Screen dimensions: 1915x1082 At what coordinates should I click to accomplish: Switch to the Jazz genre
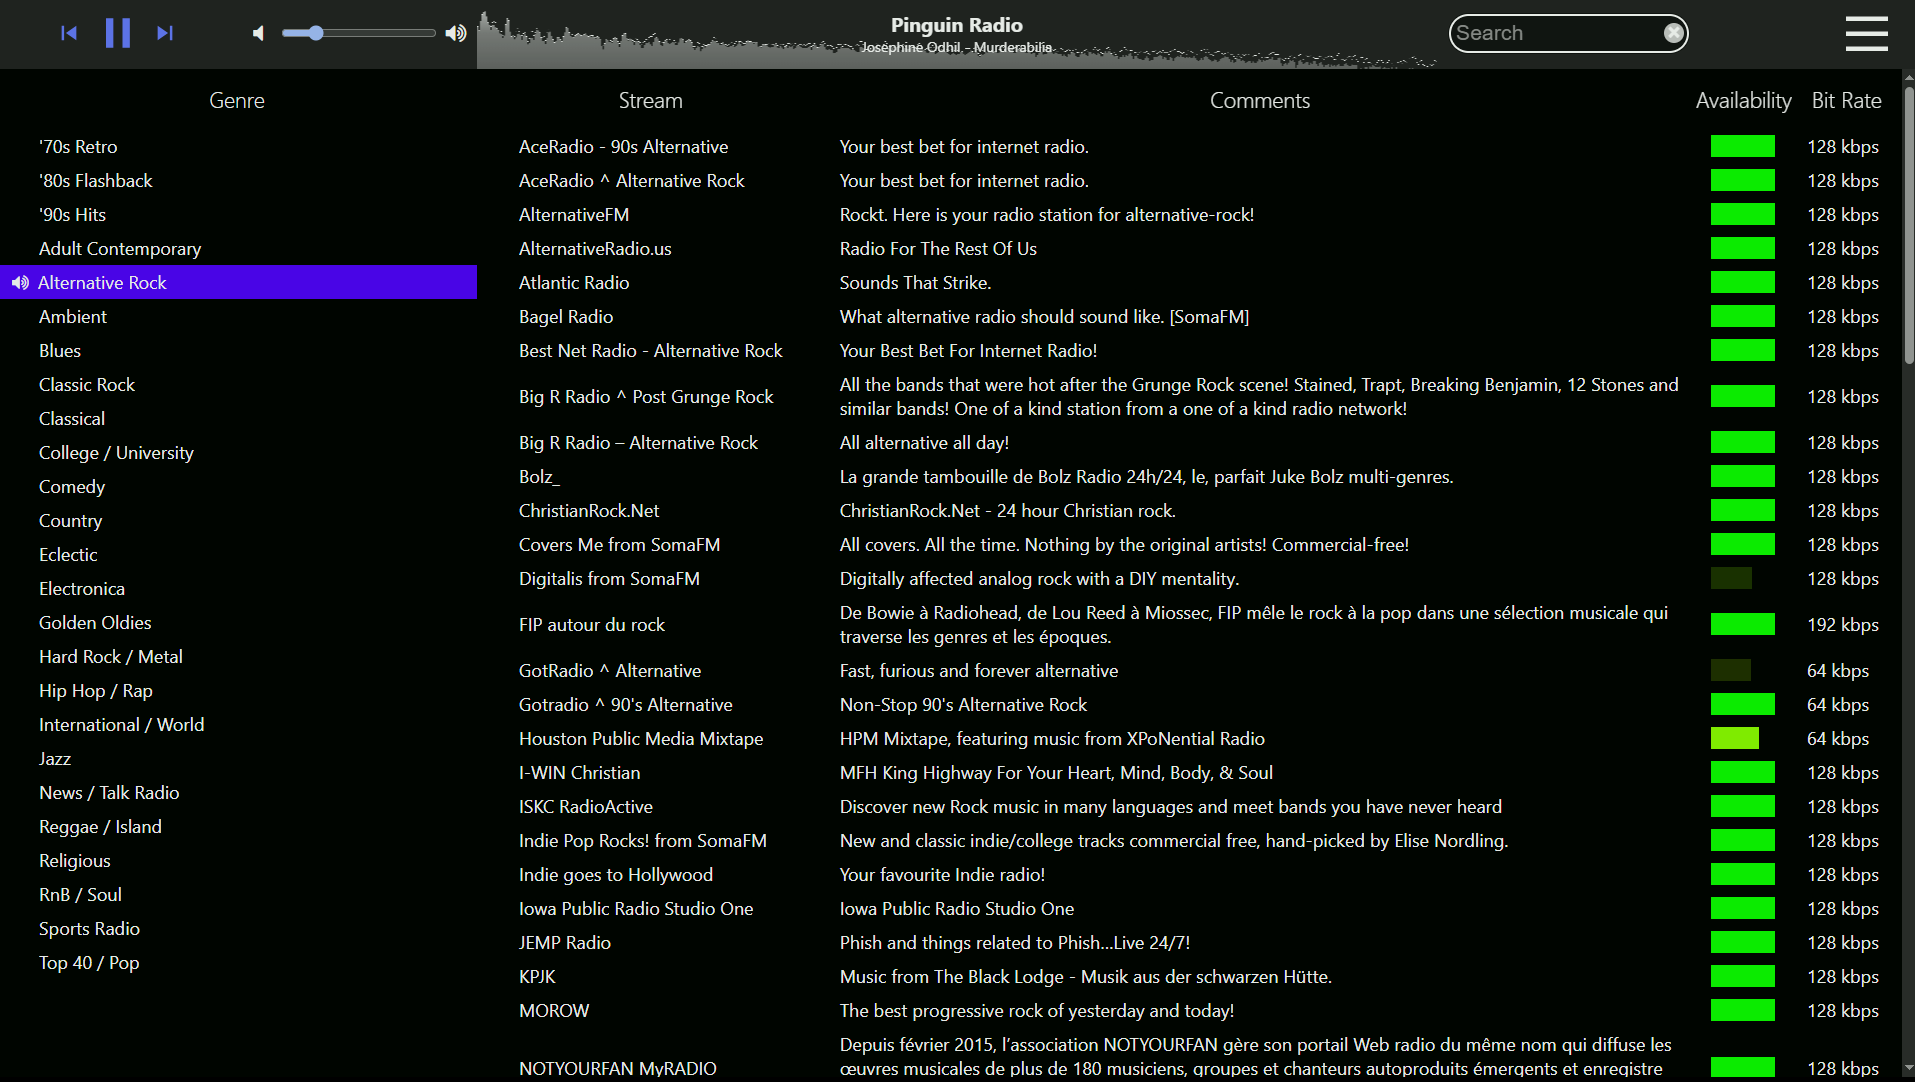[55, 758]
